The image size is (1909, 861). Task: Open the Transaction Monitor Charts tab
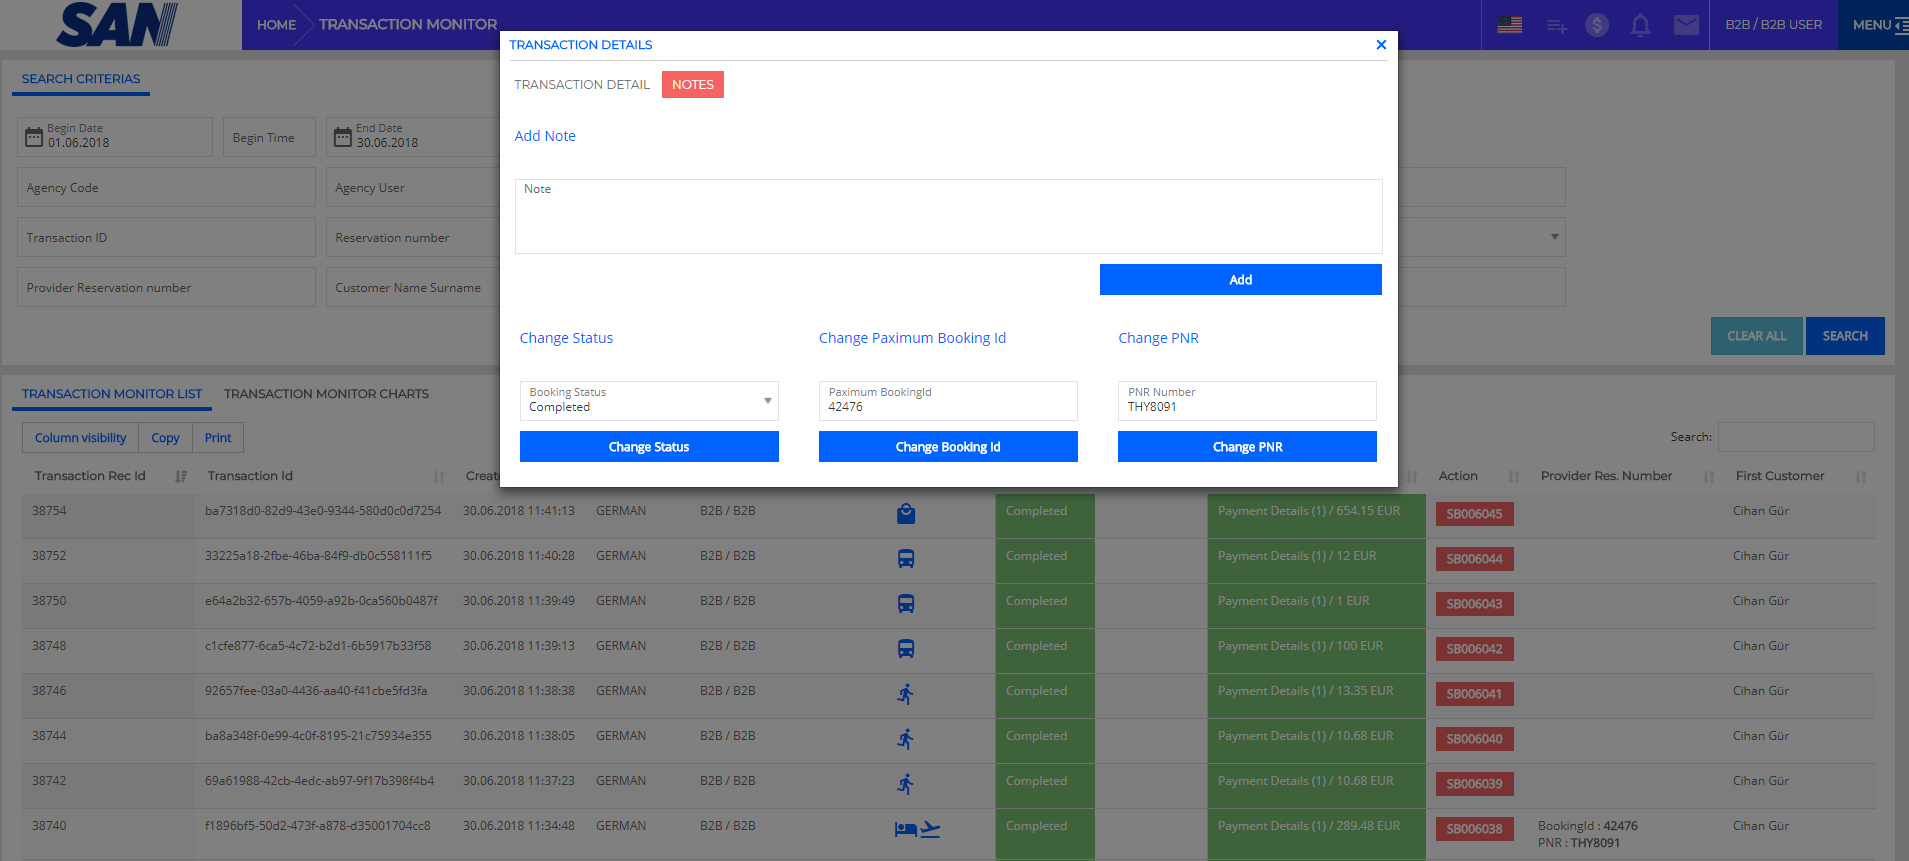click(x=326, y=394)
